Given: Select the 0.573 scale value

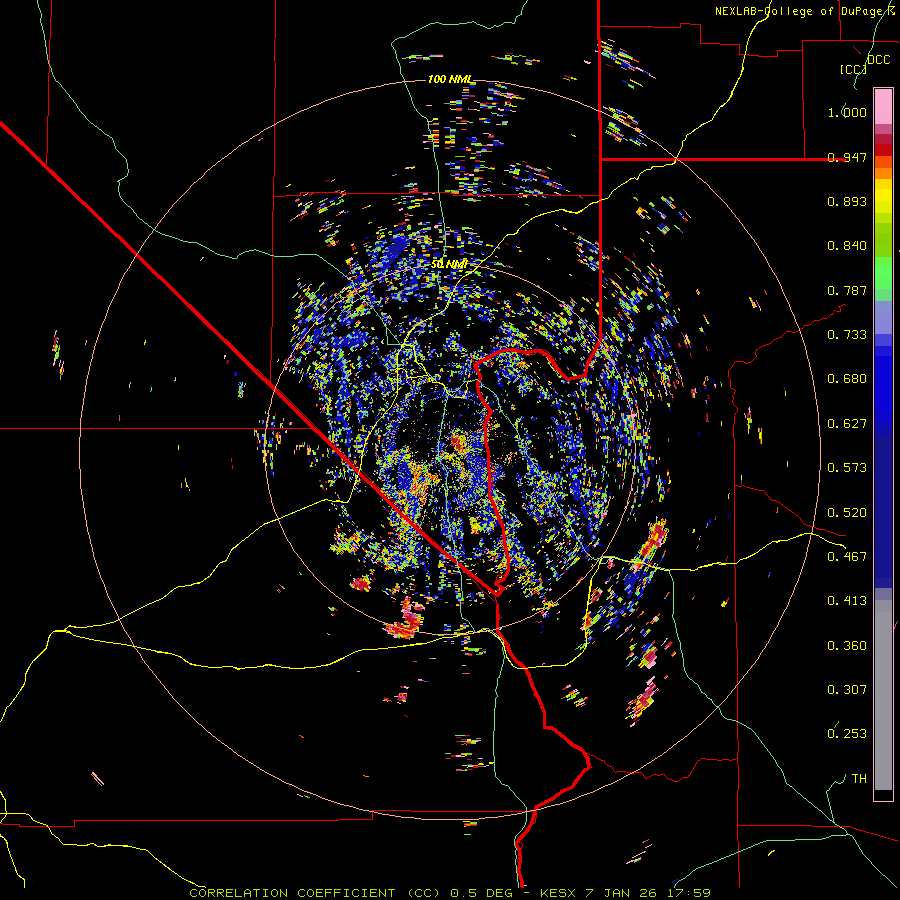Looking at the screenshot, I should pos(847,468).
